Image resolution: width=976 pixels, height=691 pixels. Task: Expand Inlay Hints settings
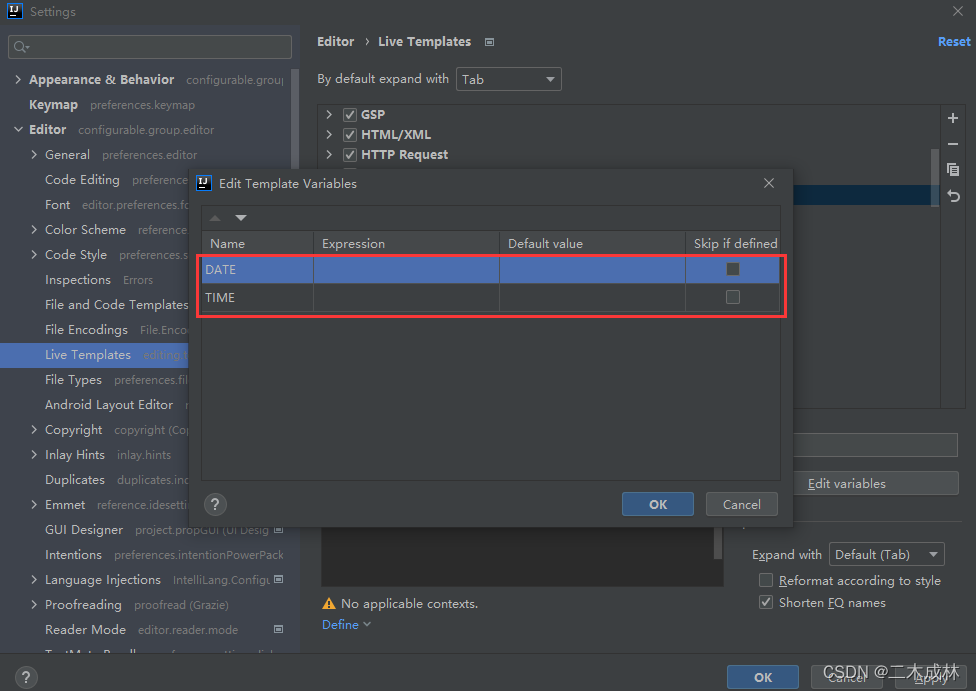34,454
